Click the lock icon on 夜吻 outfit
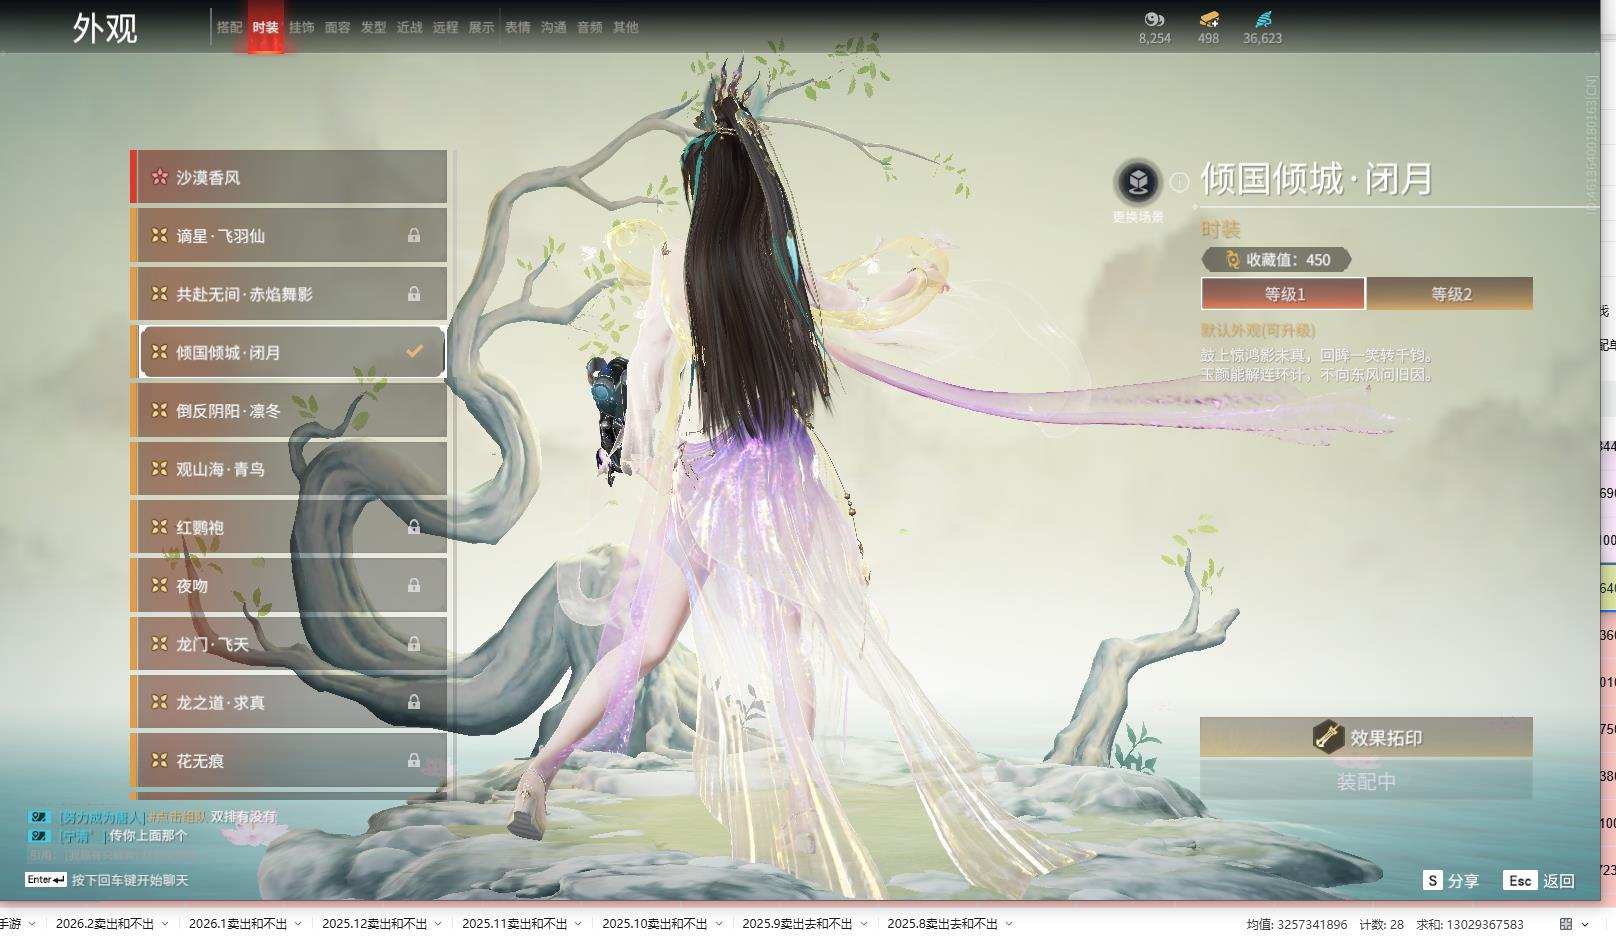Image resolution: width=1616 pixels, height=939 pixels. (x=413, y=586)
